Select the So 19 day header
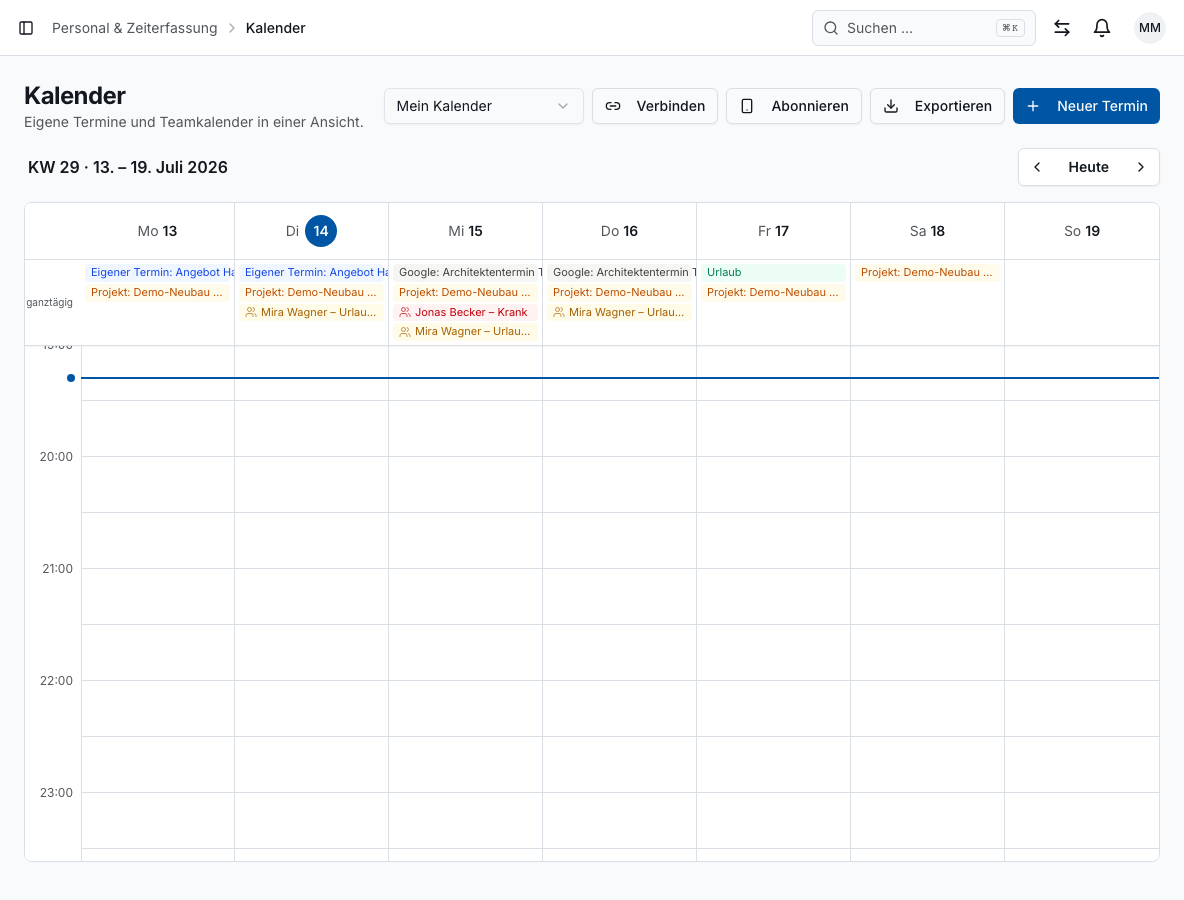Screen dimensions: 1184x900 (1081, 231)
